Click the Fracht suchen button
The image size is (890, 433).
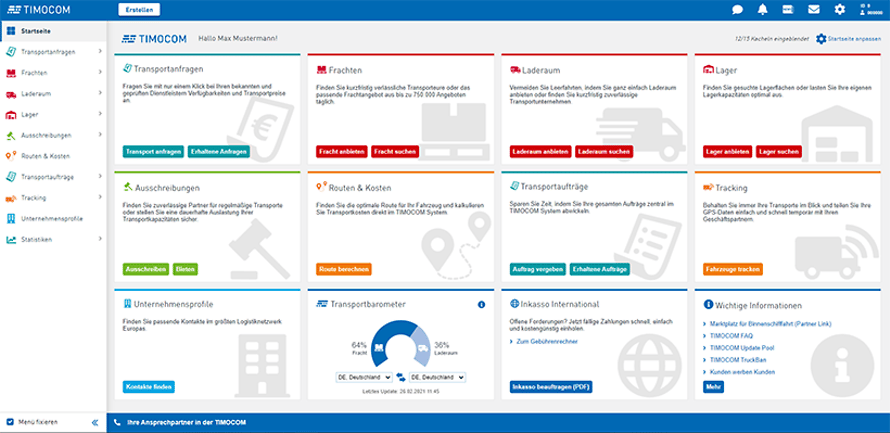pyautogui.click(x=395, y=152)
